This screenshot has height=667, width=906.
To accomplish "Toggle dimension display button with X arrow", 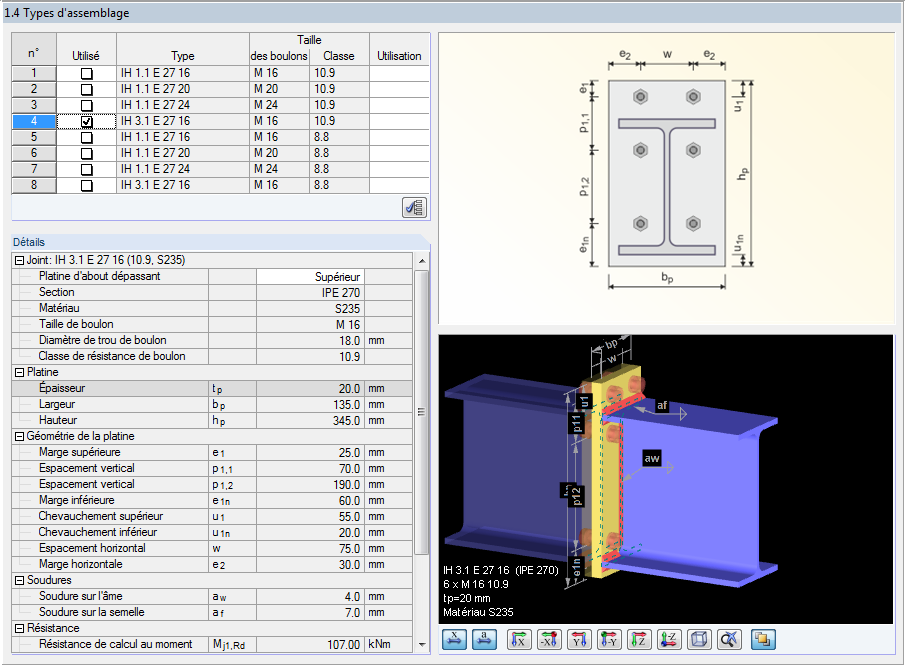I will click(455, 639).
